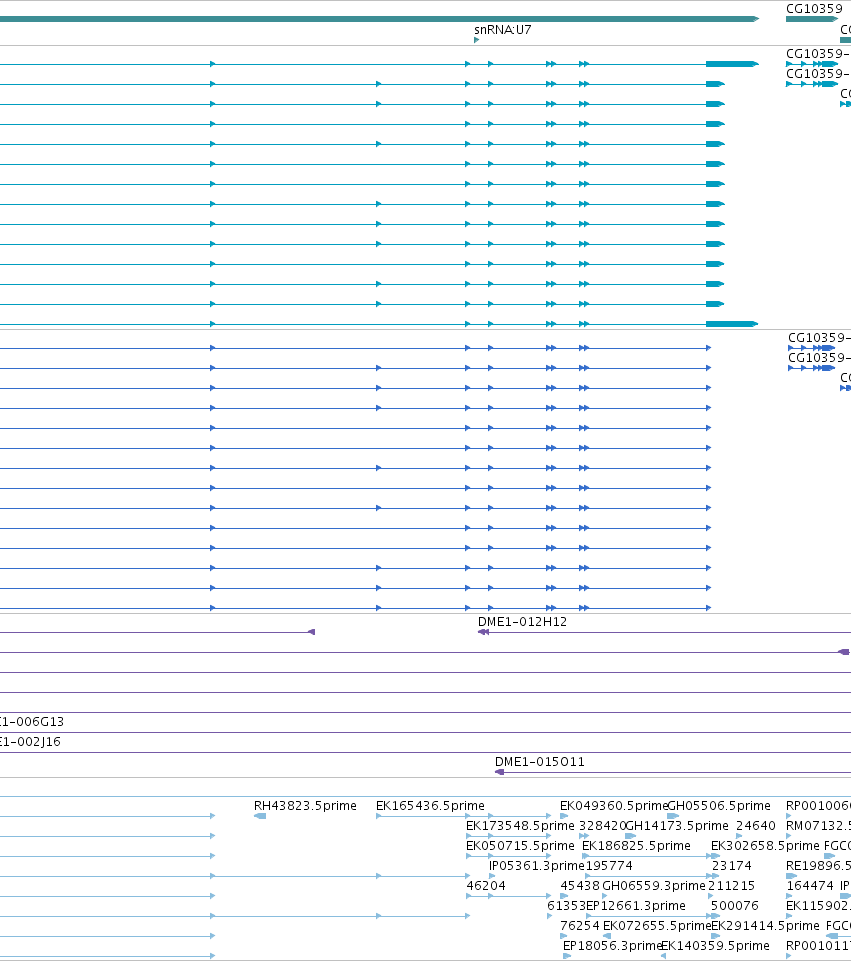Select the EP12661.3prime EST label

pos(636,906)
